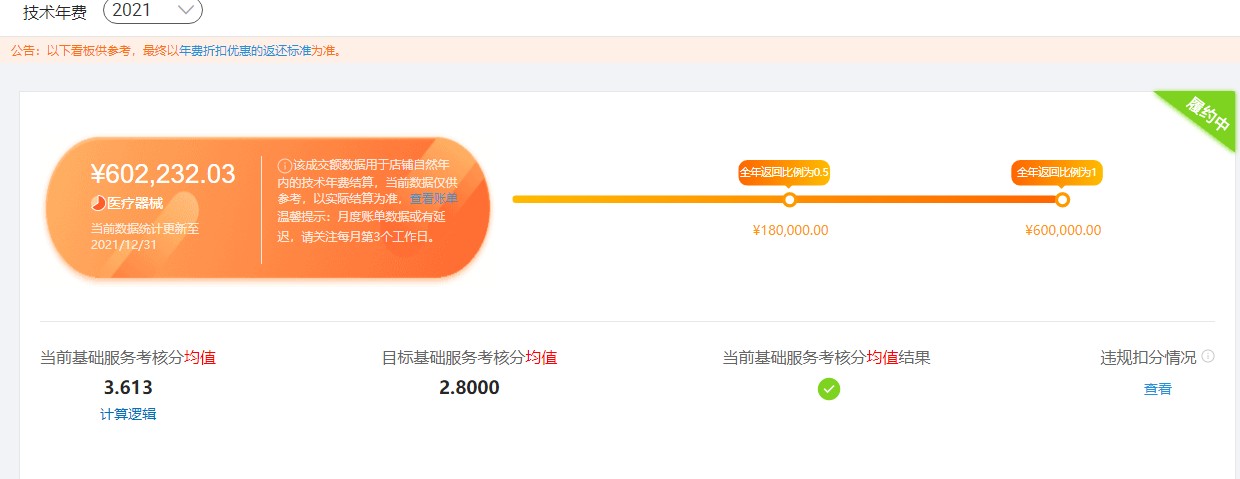The height and width of the screenshot is (479, 1240).
Task: Click the dropdown chevron beside 2021
Action: [184, 10]
